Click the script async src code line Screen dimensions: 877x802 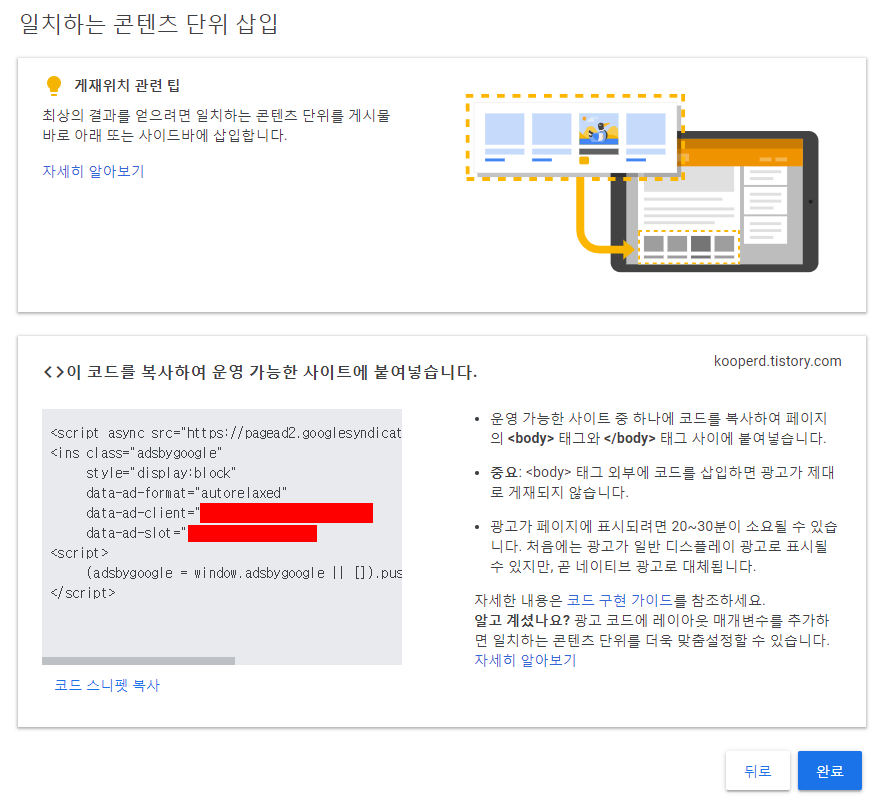226,433
